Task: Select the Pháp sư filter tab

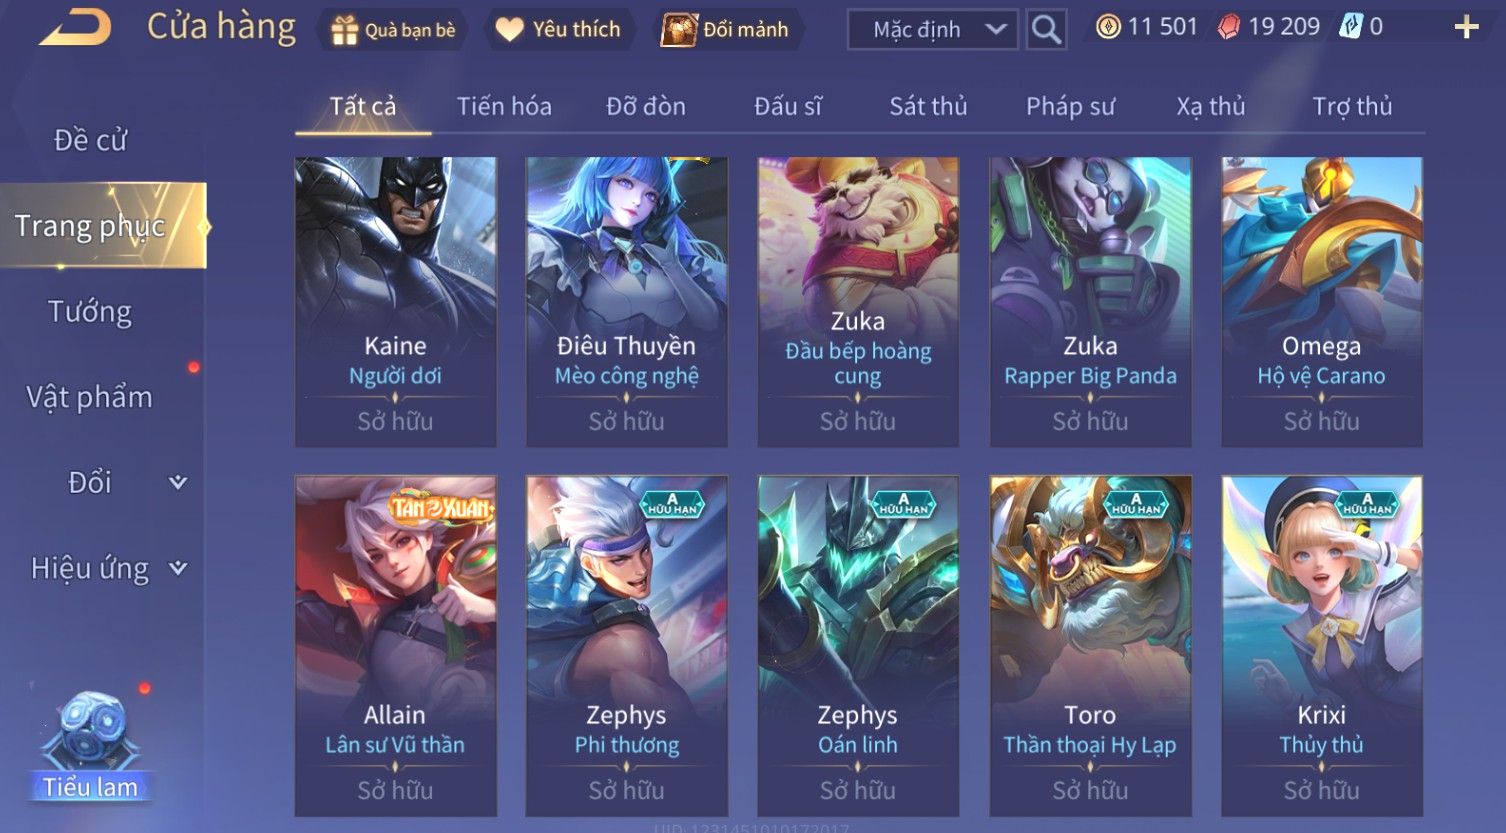Action: tap(1070, 106)
